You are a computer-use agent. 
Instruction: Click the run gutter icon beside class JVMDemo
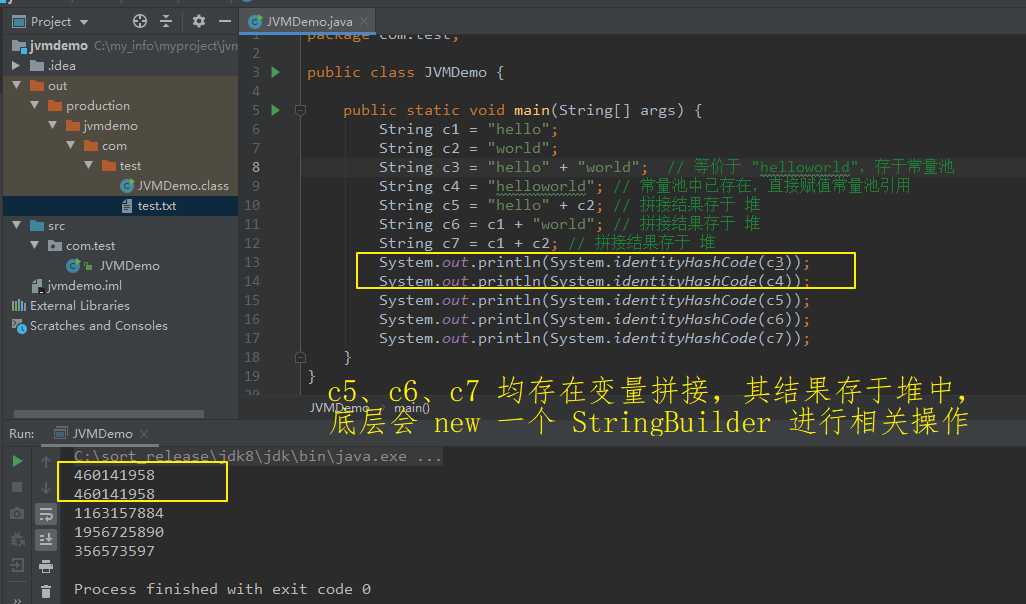coord(275,72)
